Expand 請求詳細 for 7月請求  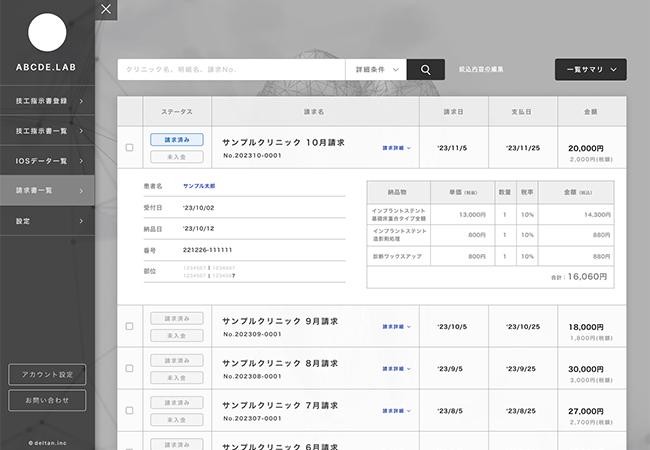click(x=396, y=411)
